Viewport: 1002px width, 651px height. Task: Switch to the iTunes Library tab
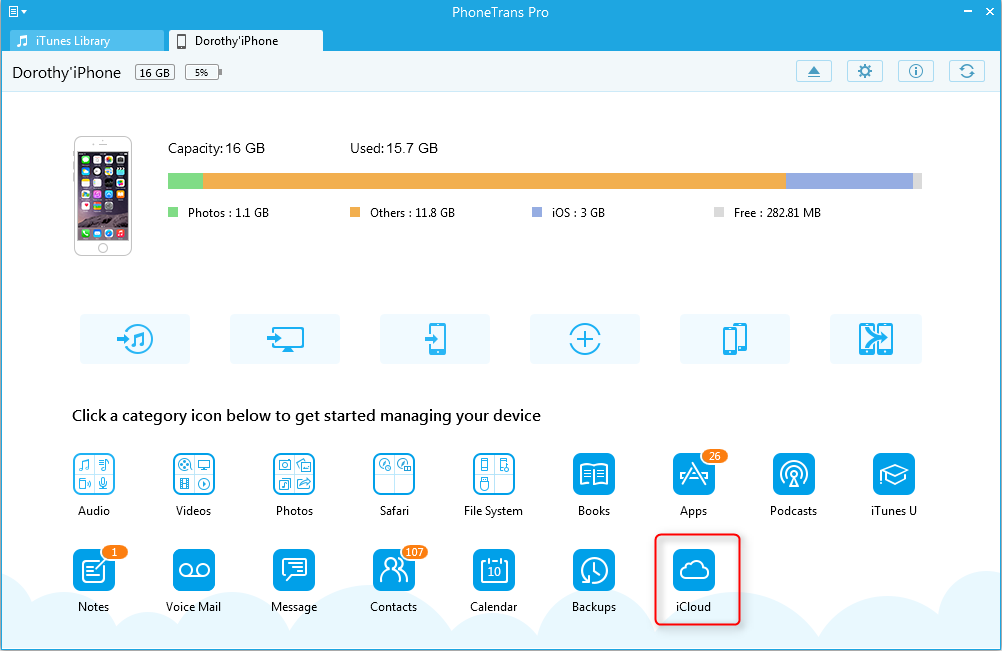coord(86,41)
